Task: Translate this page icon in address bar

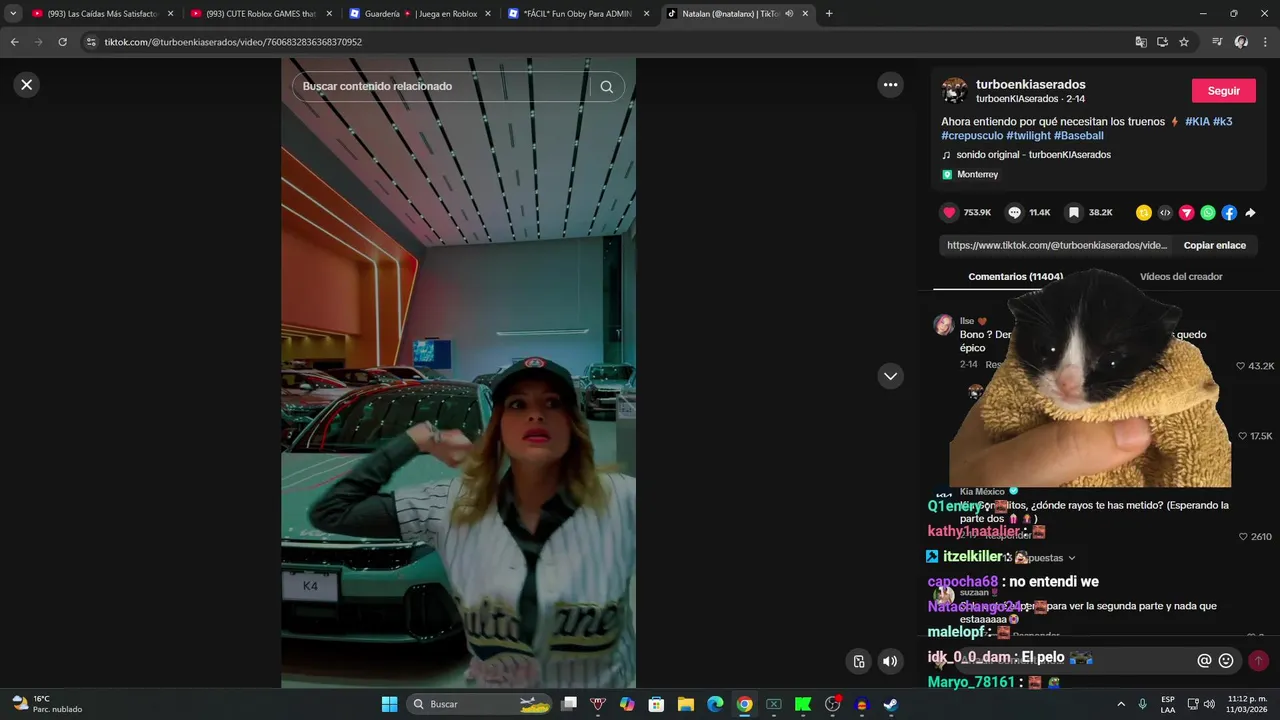Action: [1141, 42]
